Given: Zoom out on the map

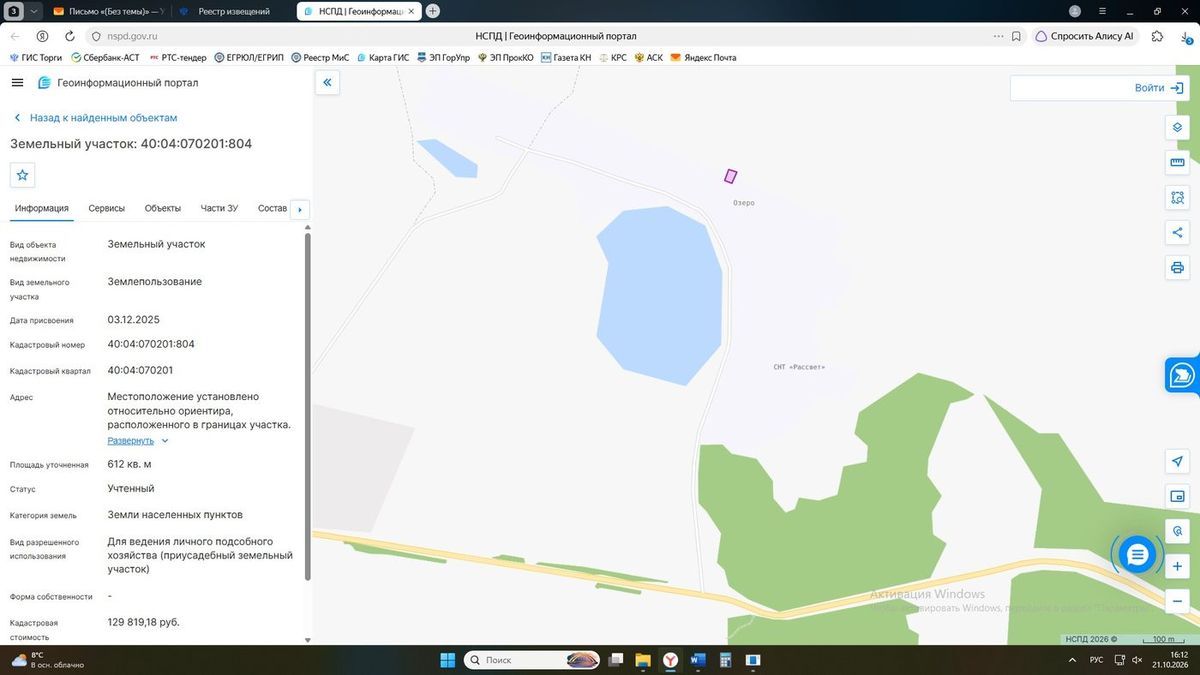Looking at the screenshot, I should pos(1177,602).
